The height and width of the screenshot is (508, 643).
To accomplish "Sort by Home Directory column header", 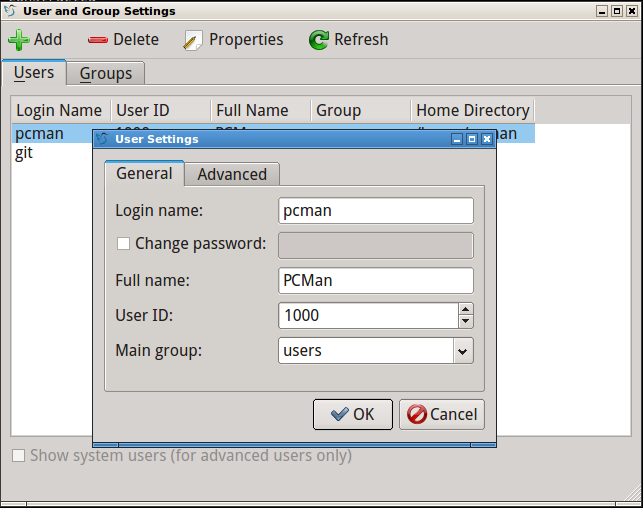I will [x=473, y=110].
